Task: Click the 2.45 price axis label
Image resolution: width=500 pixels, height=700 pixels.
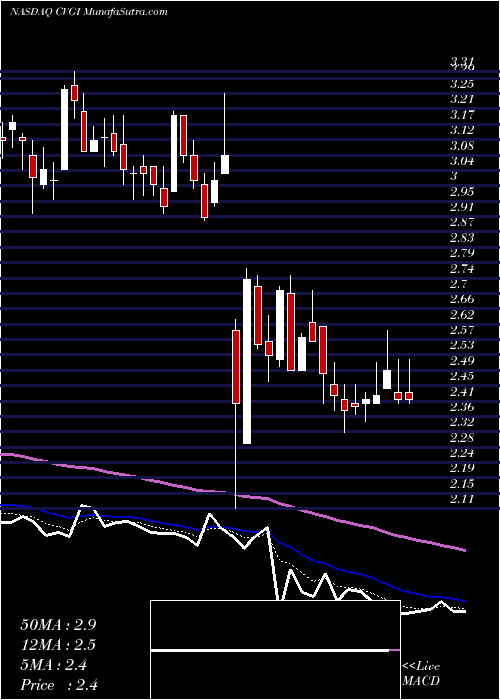Action: pyautogui.click(x=462, y=376)
